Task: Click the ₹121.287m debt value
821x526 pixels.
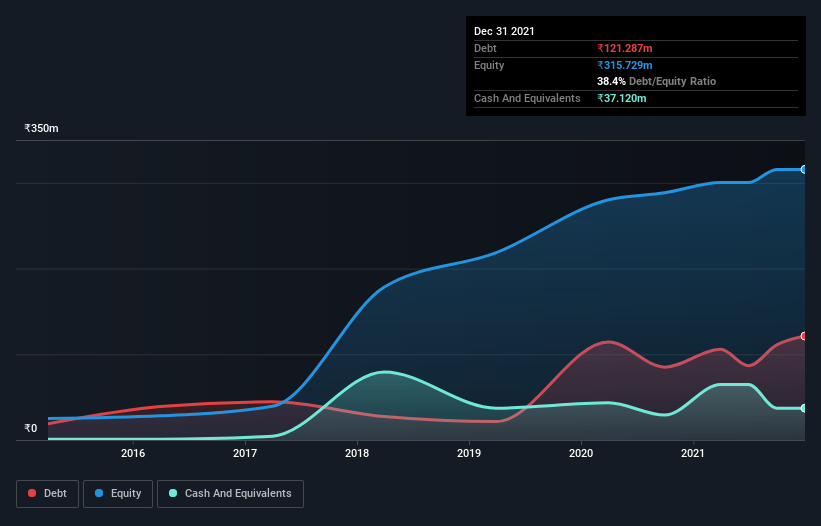Action: pyautogui.click(x=625, y=48)
